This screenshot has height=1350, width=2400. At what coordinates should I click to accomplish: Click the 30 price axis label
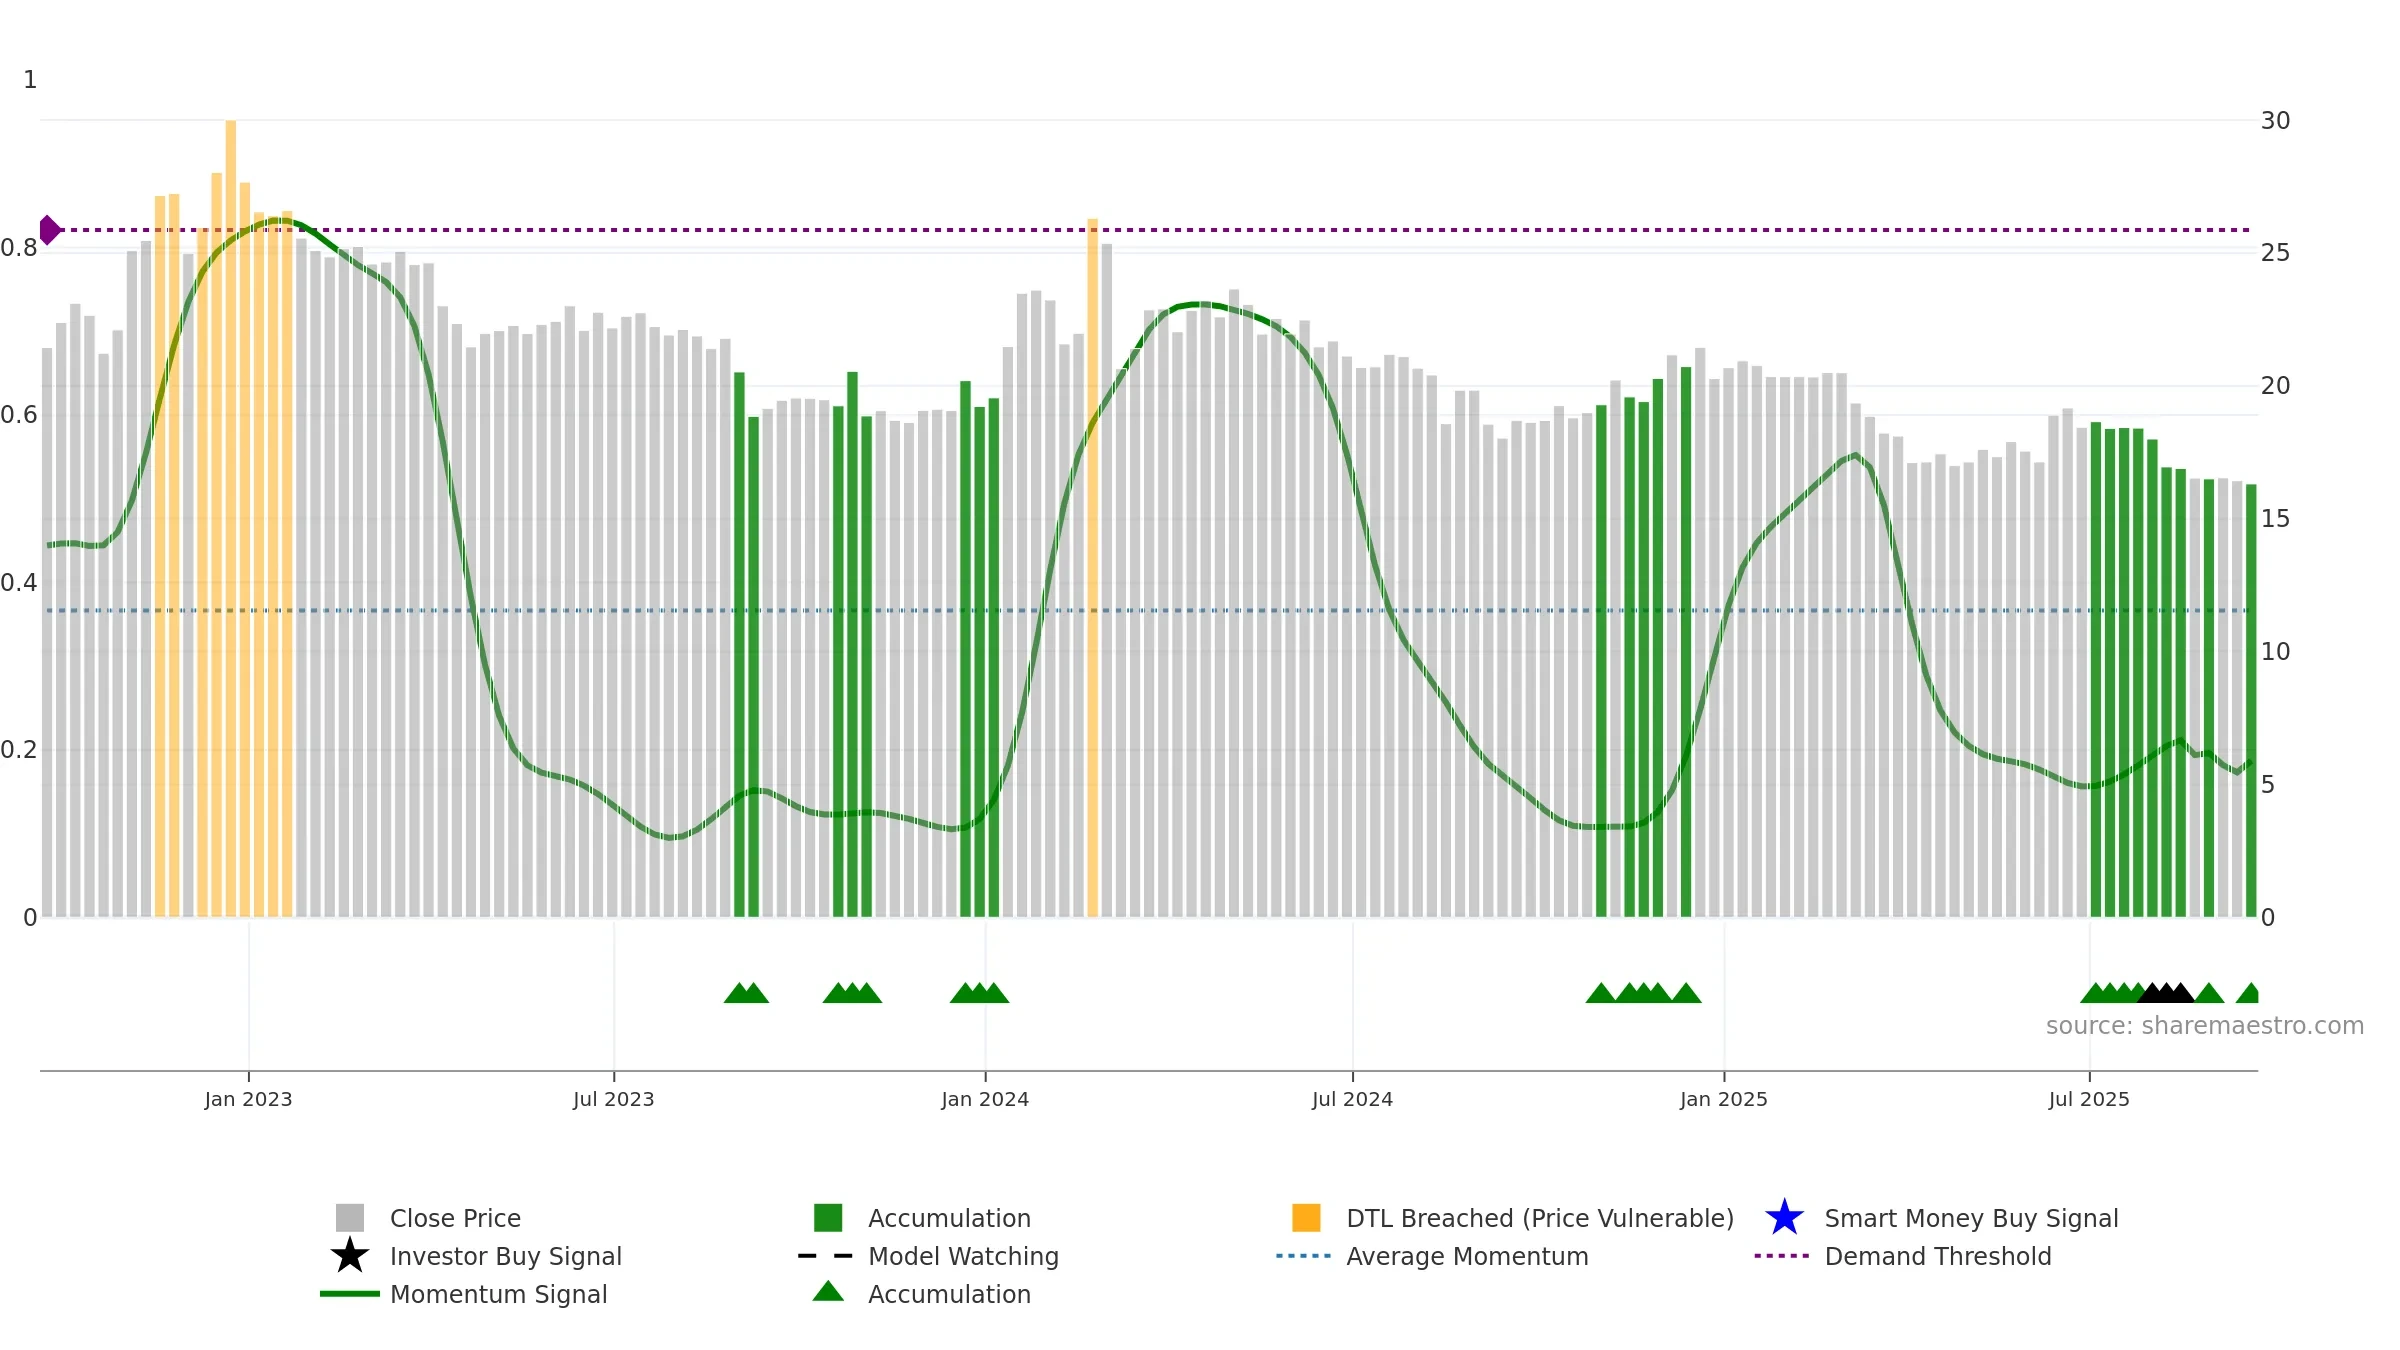2275,121
